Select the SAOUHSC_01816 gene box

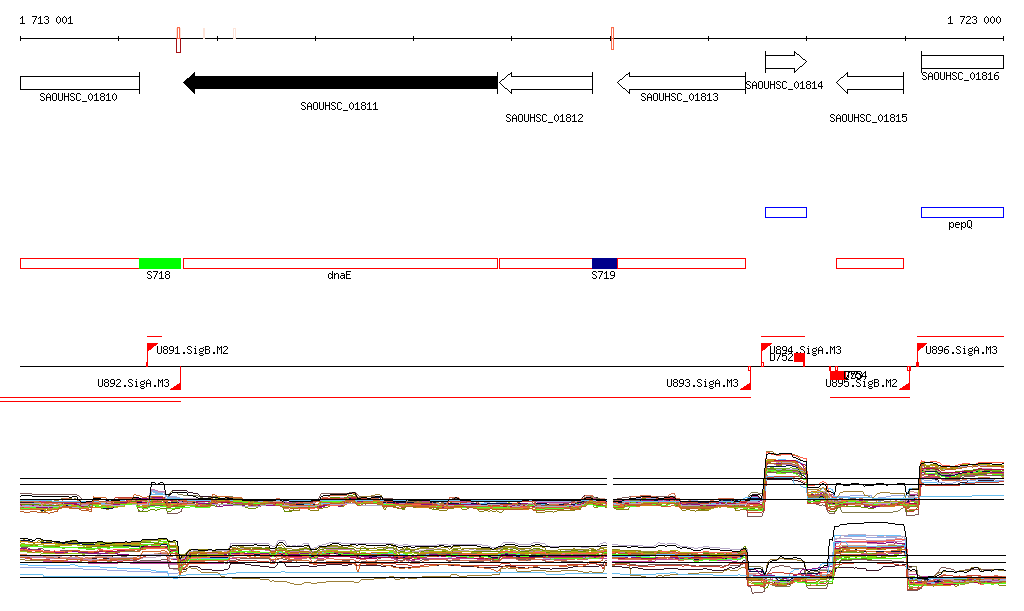962,62
